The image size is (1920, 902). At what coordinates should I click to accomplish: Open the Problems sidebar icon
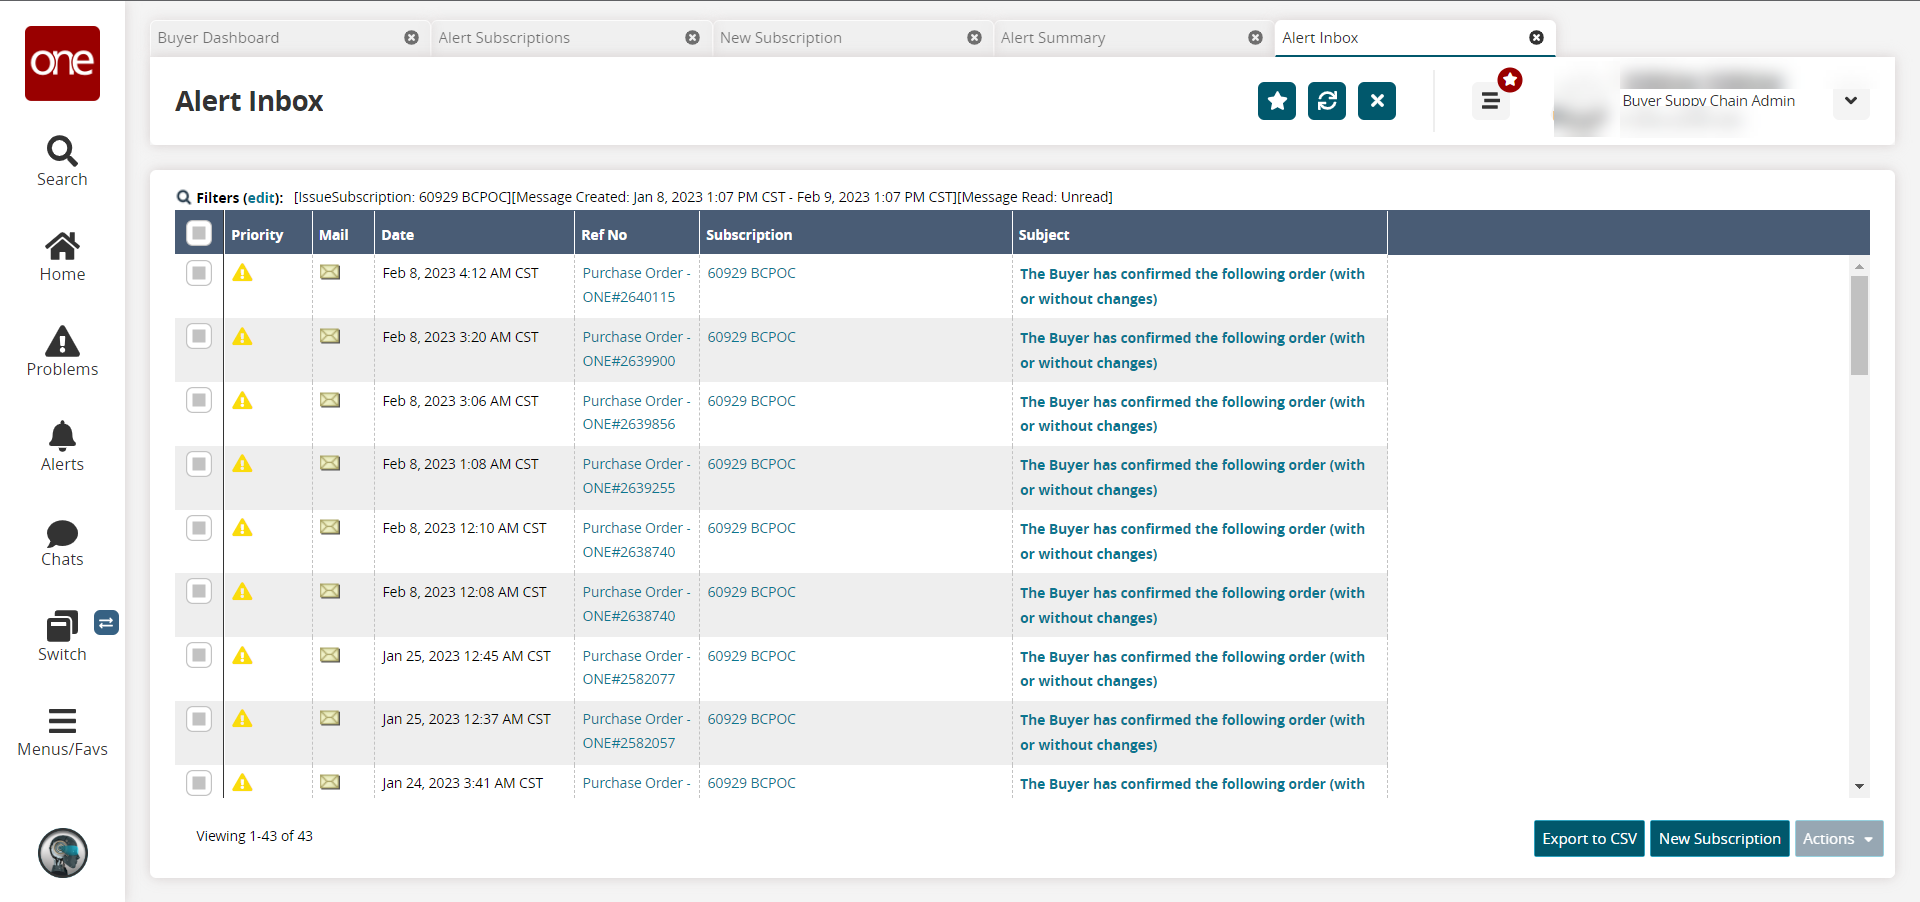[62, 341]
